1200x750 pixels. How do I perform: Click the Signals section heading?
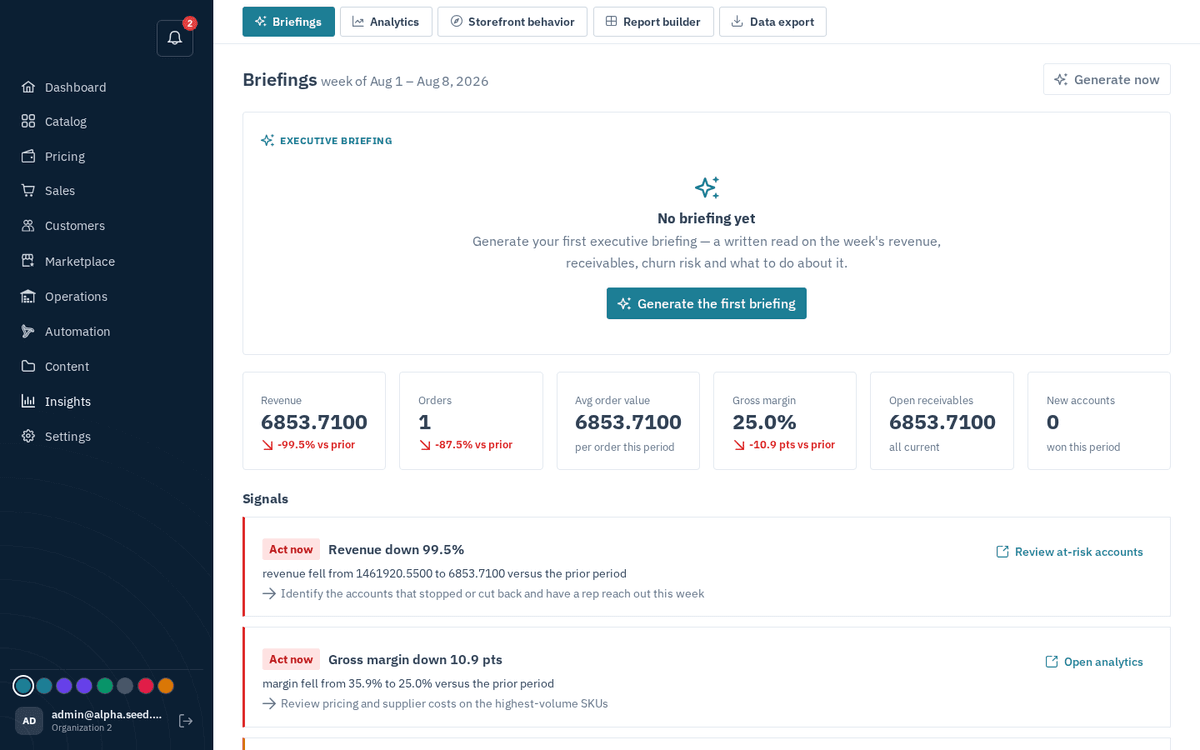point(265,498)
